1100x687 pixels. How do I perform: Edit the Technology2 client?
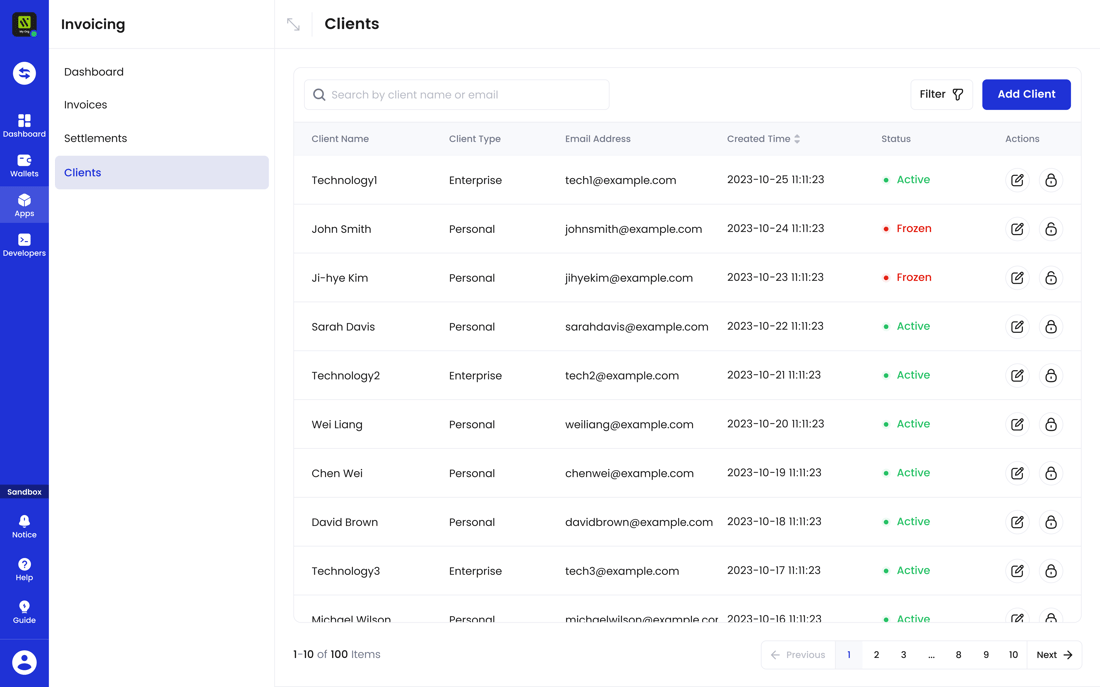pos(1017,375)
